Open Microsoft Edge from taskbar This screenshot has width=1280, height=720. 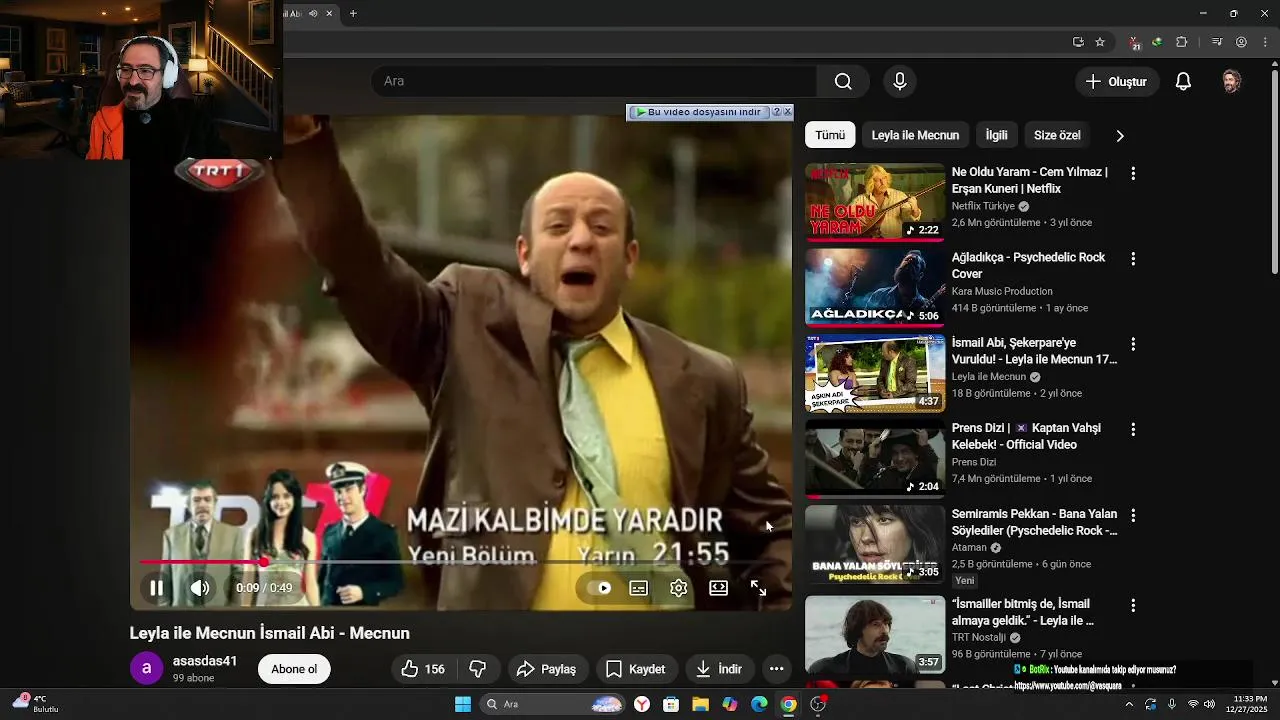[759, 704]
